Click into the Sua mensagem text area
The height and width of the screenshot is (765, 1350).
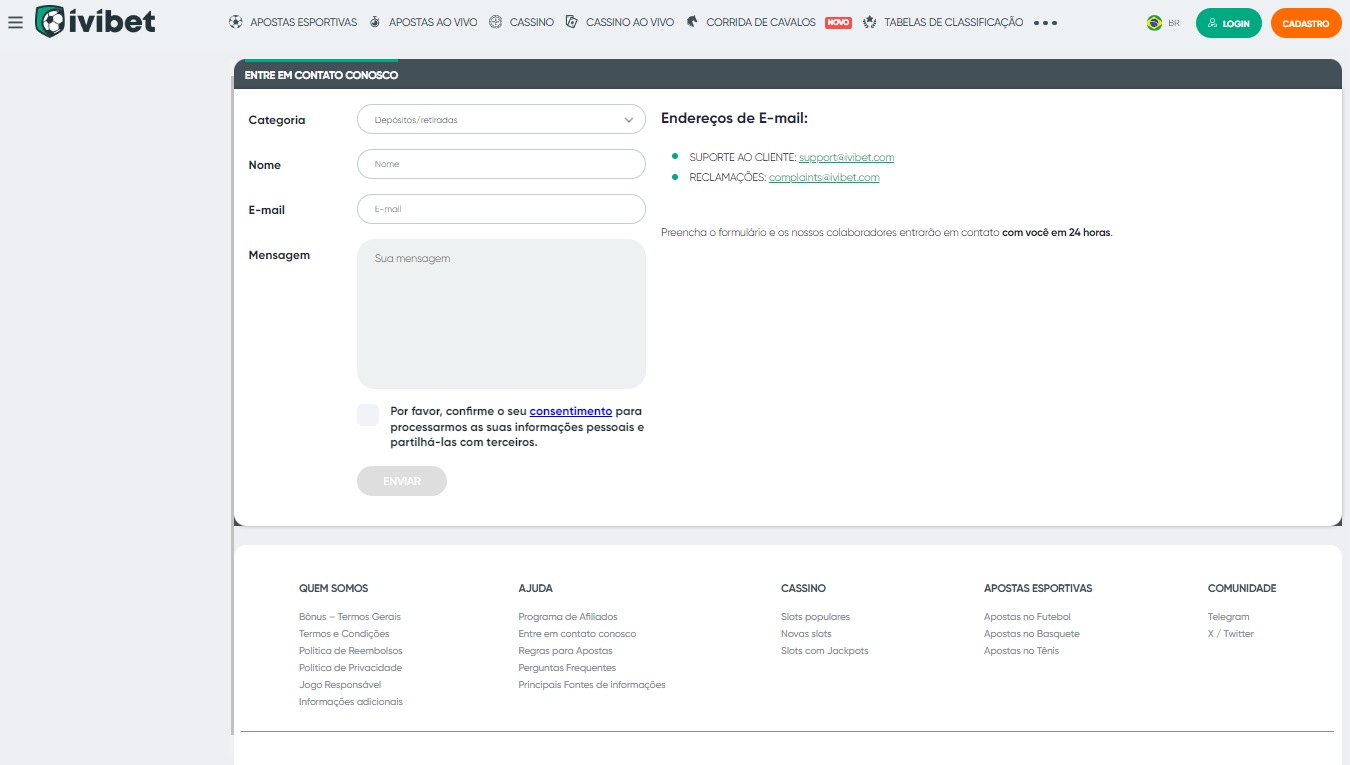tap(501, 314)
